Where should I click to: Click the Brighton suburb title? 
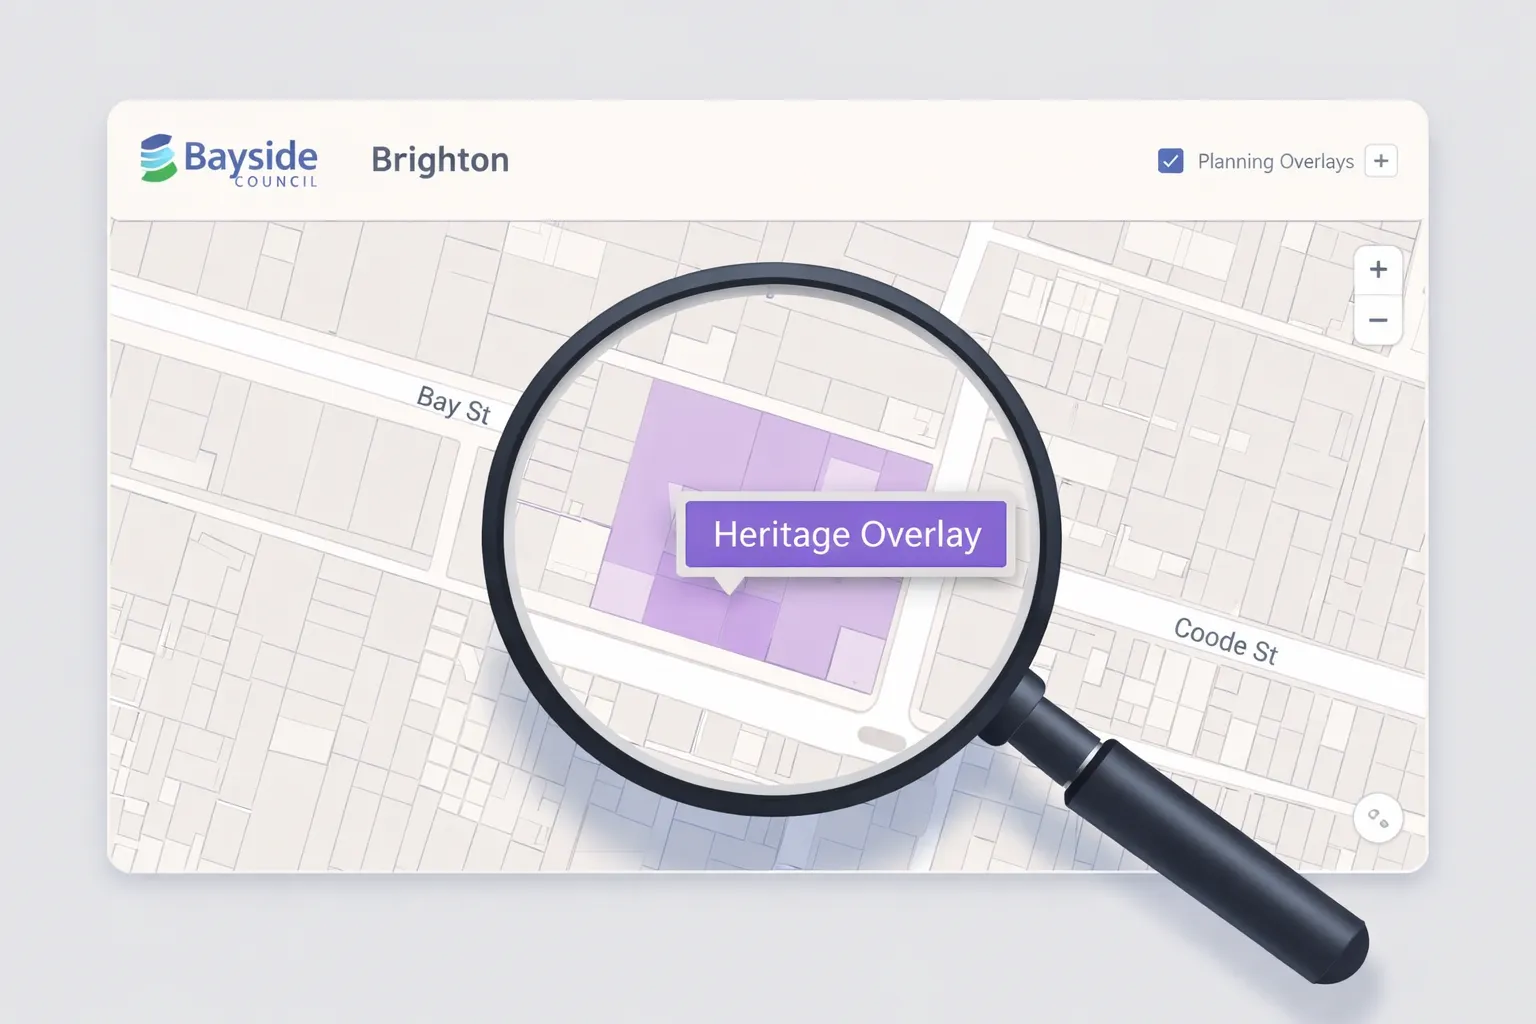tap(440, 160)
